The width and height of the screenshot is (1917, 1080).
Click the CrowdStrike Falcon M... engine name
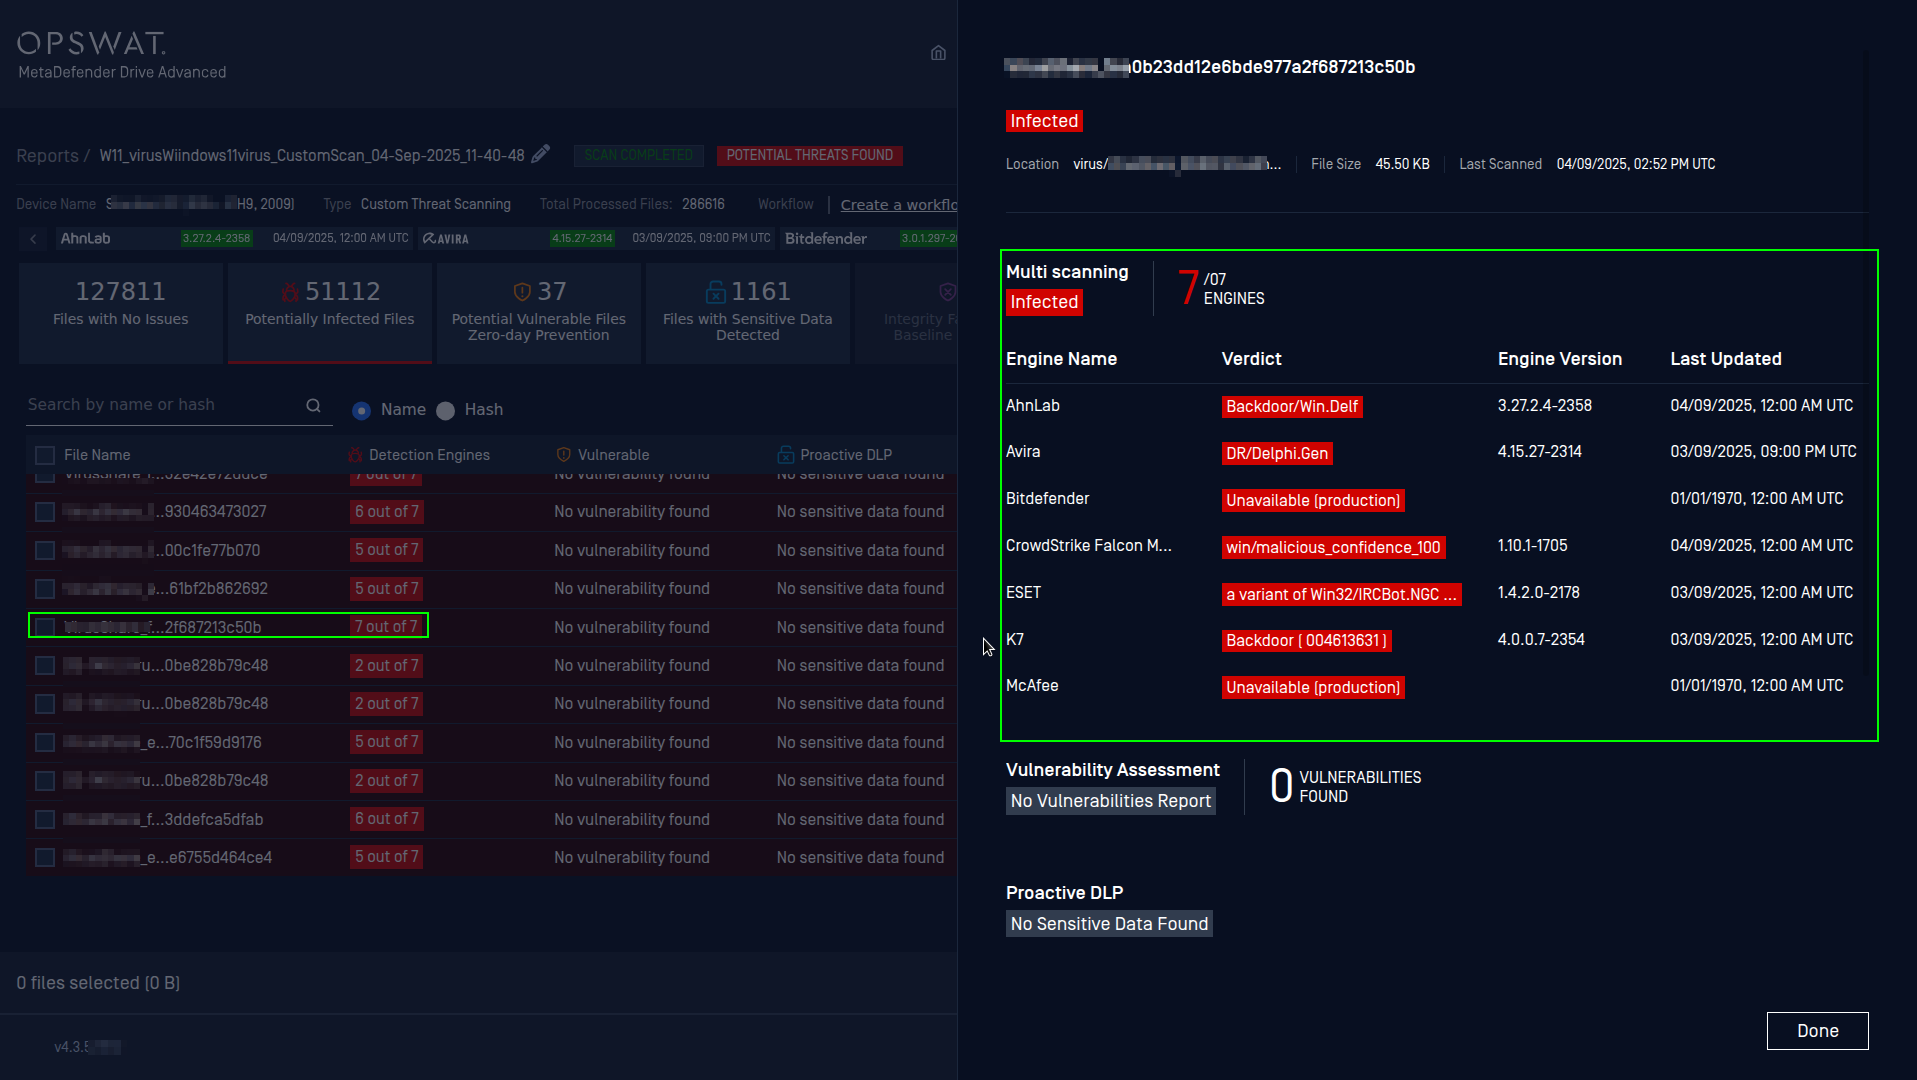(x=1088, y=546)
